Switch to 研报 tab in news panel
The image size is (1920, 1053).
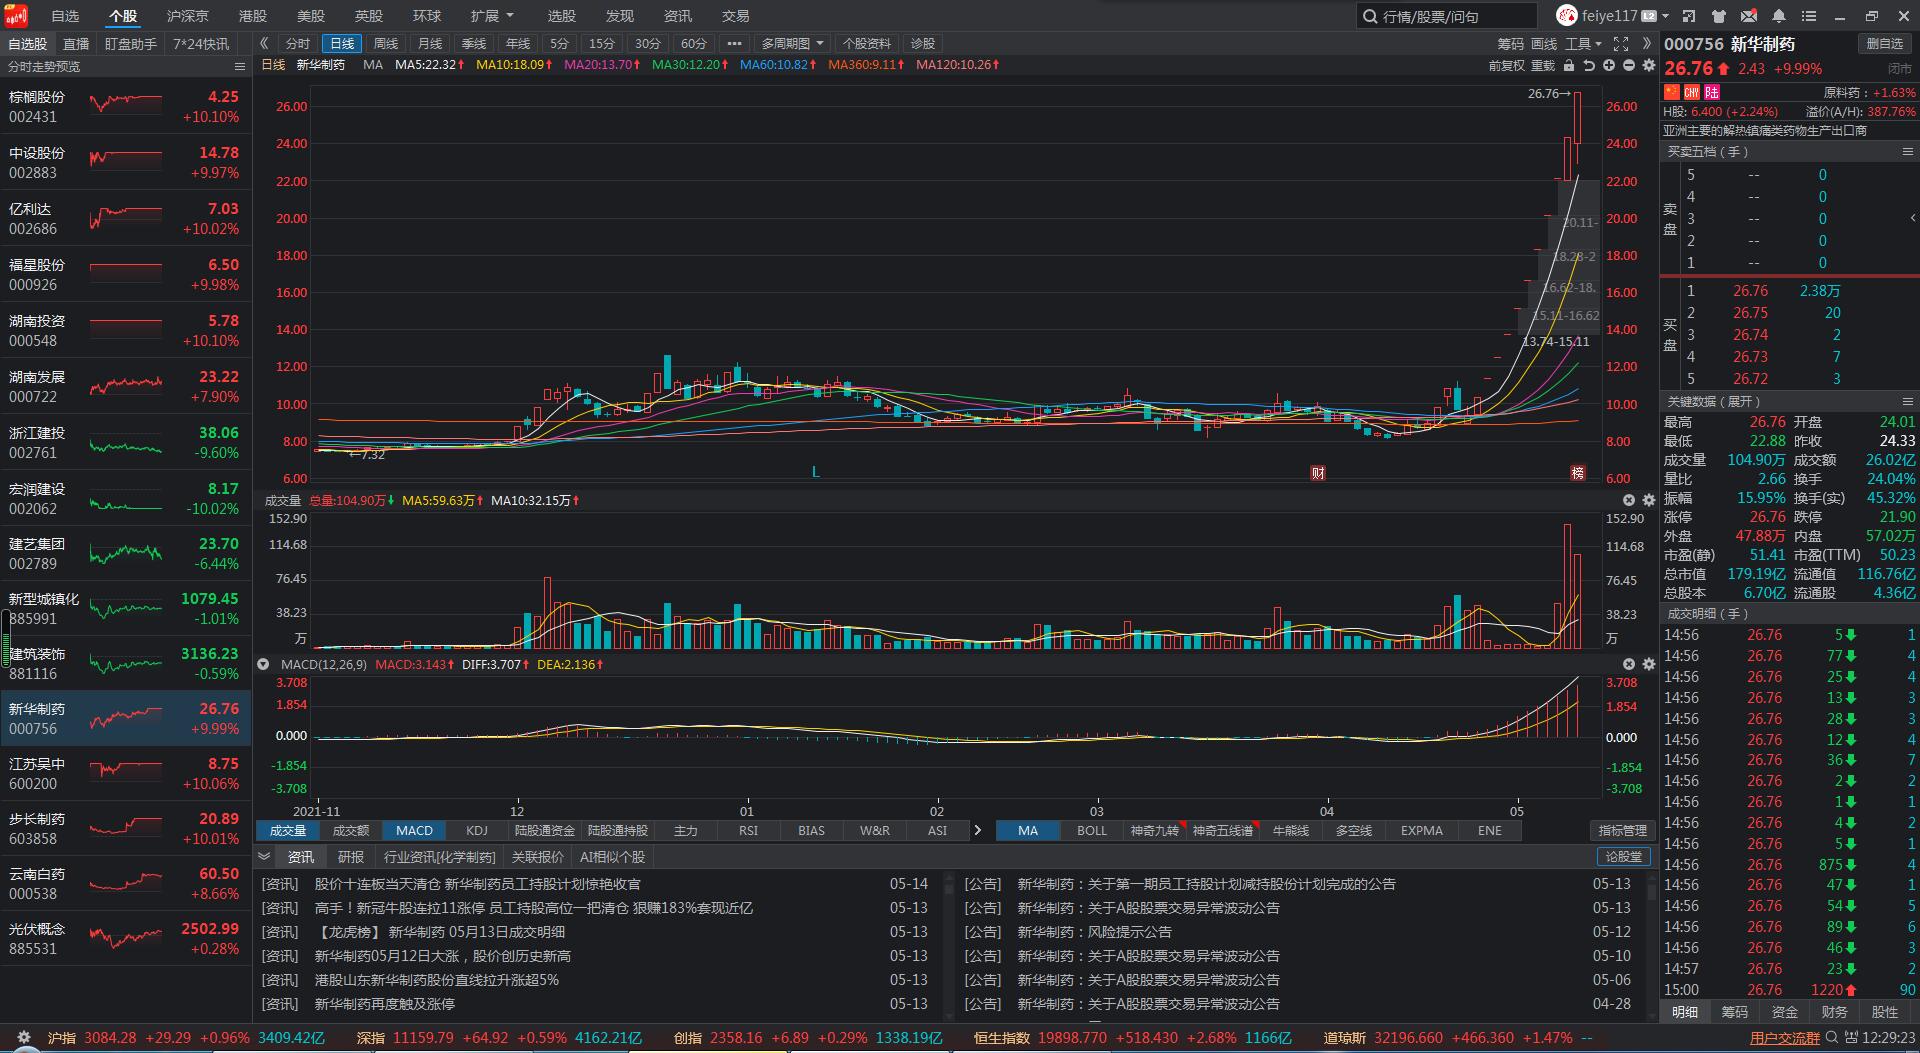351,857
